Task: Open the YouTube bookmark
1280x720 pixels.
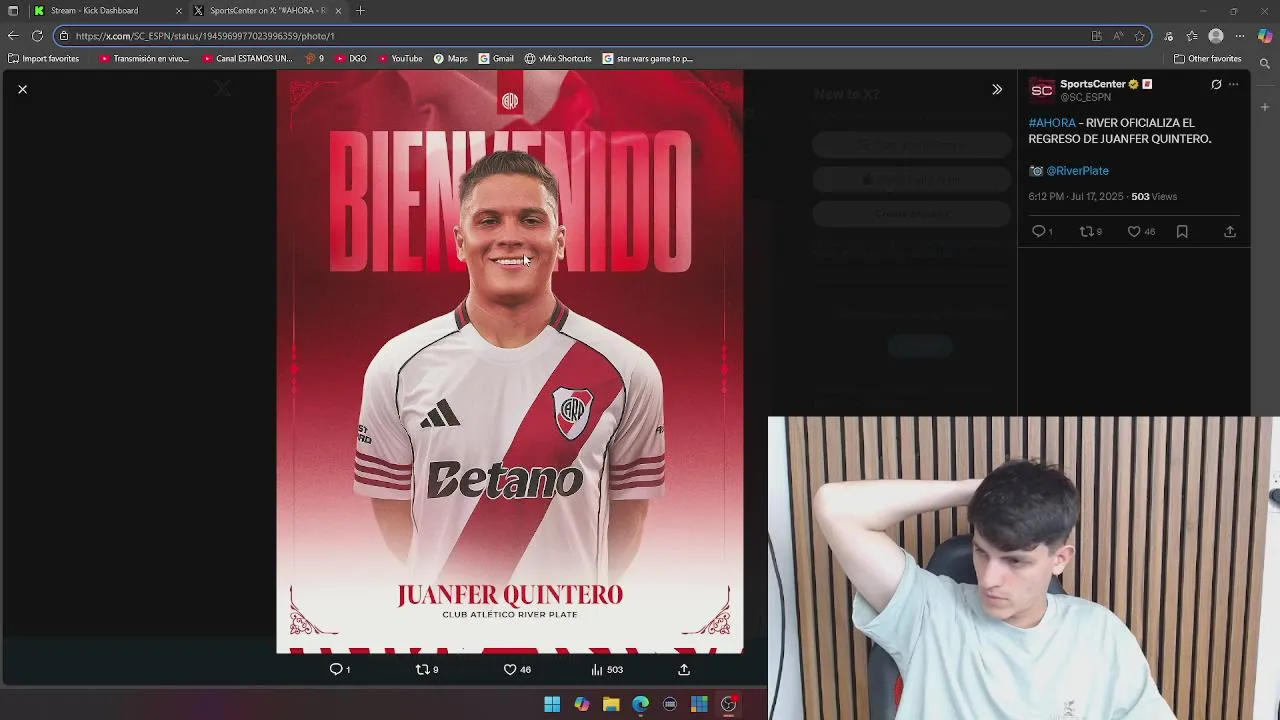Action: tap(400, 59)
